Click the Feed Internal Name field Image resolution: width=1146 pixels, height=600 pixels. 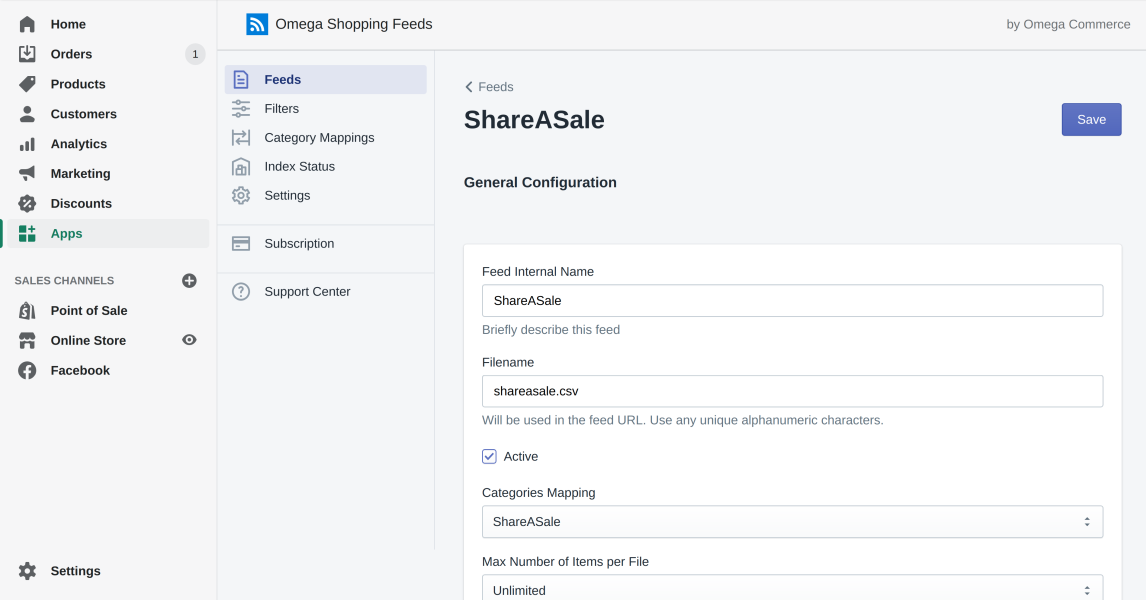coord(792,300)
